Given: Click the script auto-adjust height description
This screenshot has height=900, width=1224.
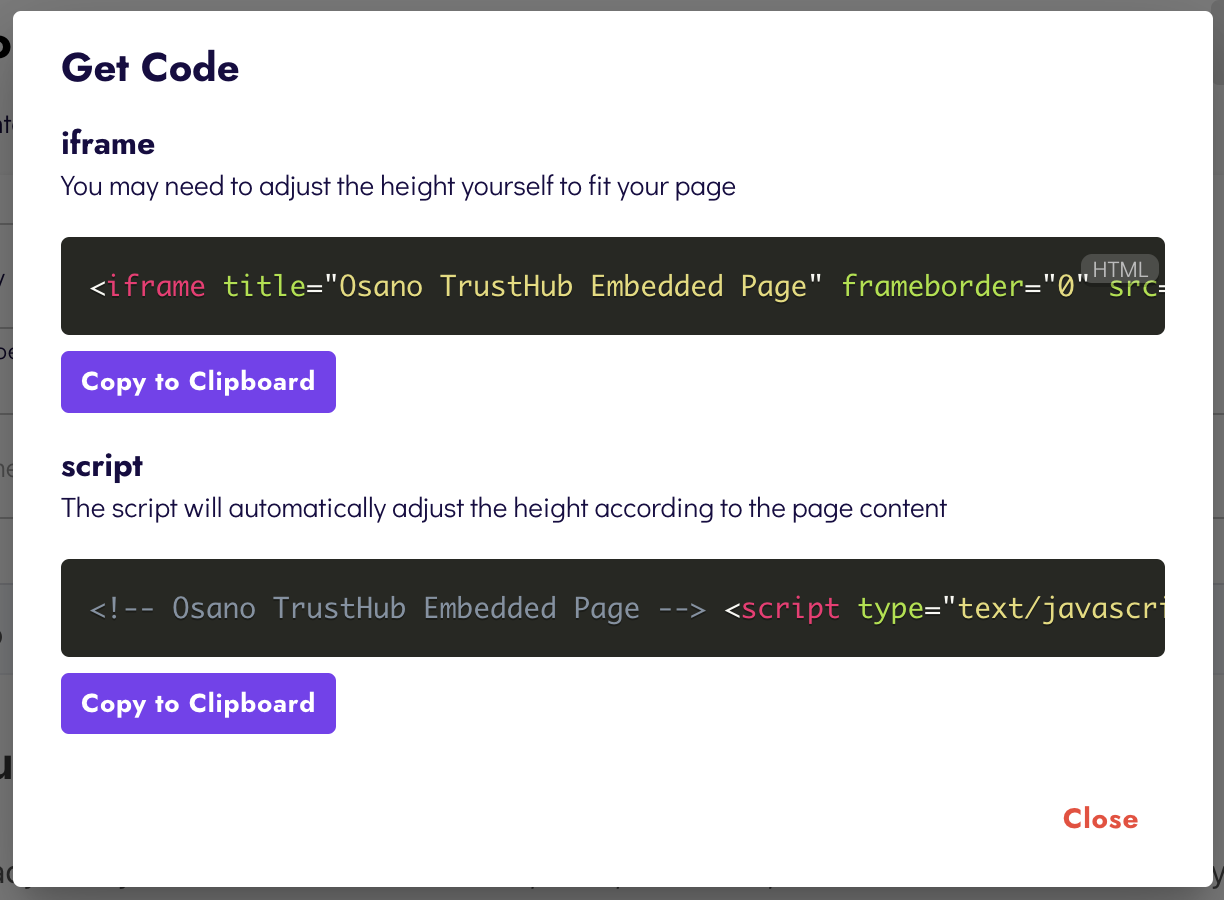Looking at the screenshot, I should coord(503,508).
